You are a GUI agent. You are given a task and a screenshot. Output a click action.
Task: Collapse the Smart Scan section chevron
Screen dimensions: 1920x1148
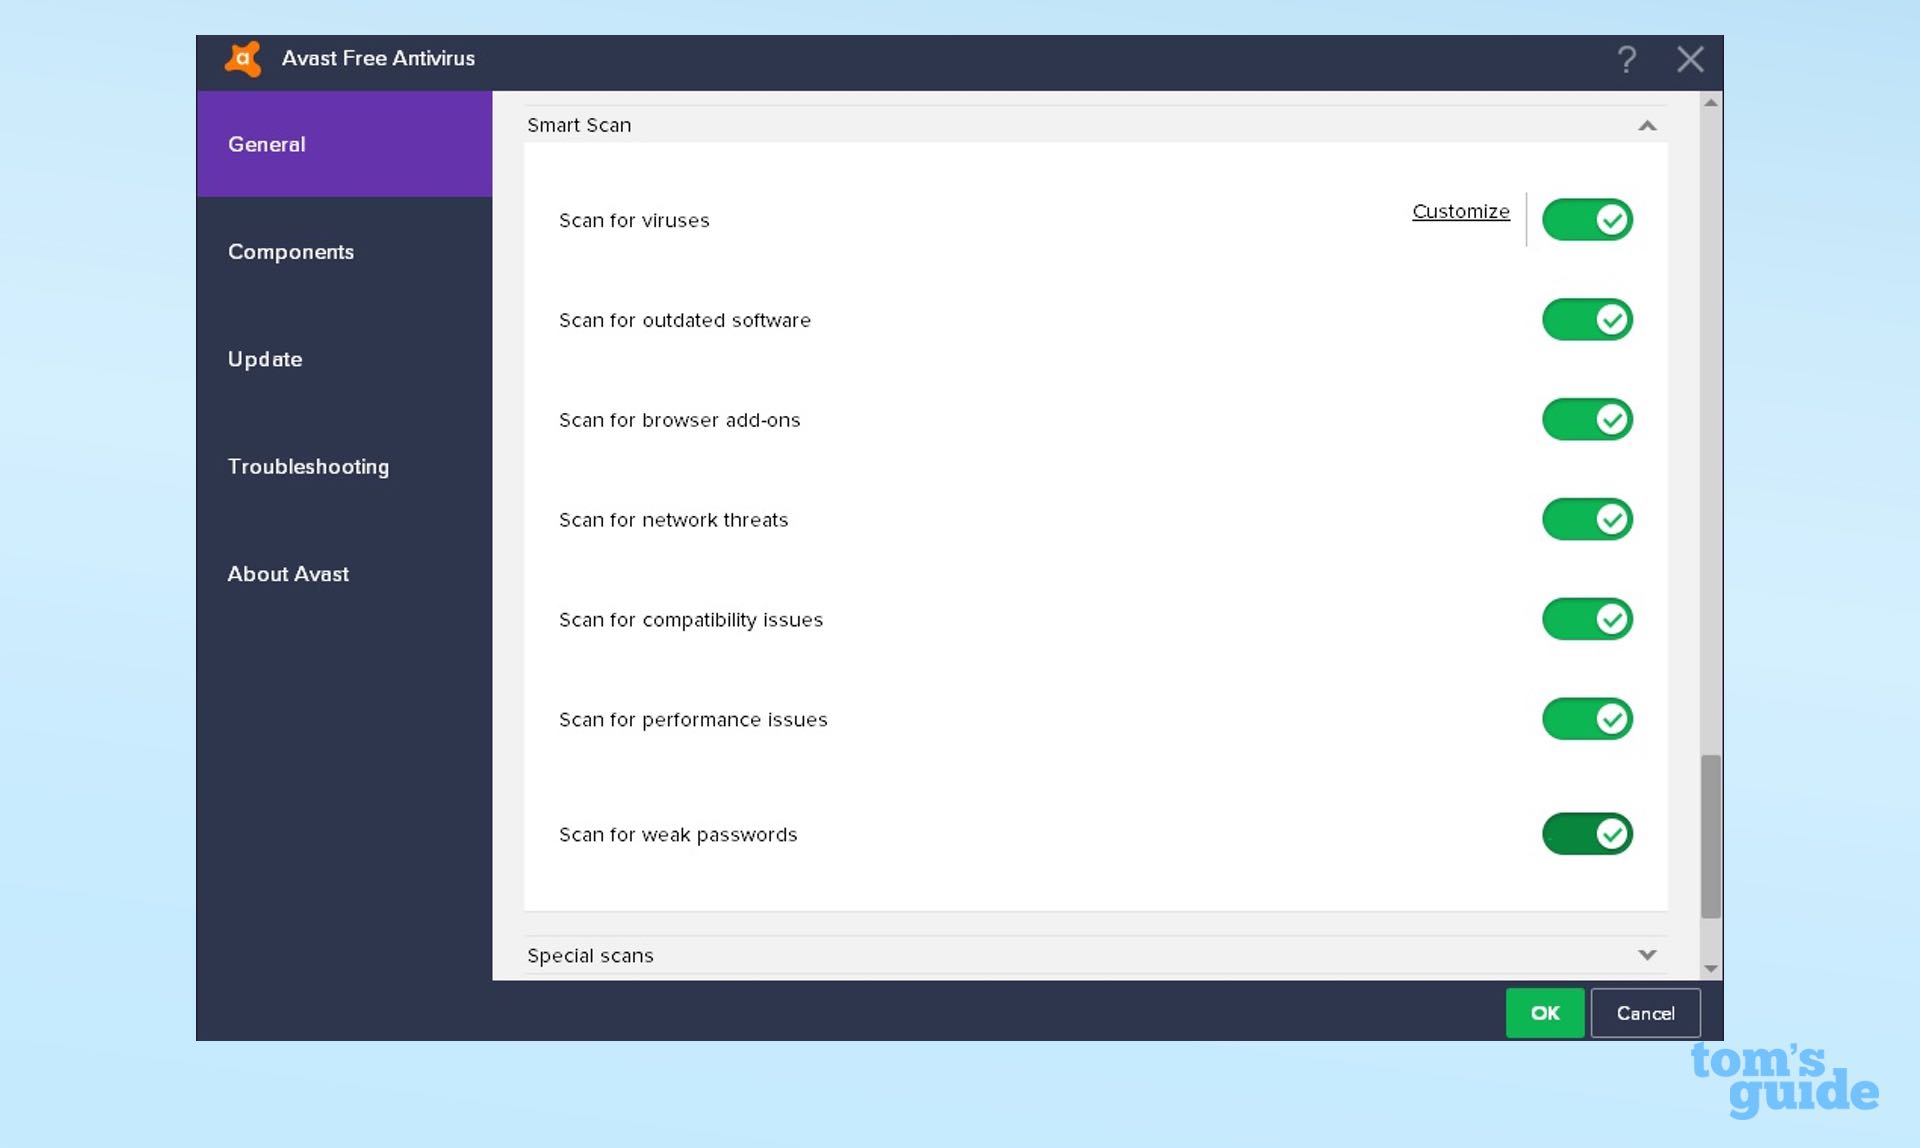coord(1647,126)
